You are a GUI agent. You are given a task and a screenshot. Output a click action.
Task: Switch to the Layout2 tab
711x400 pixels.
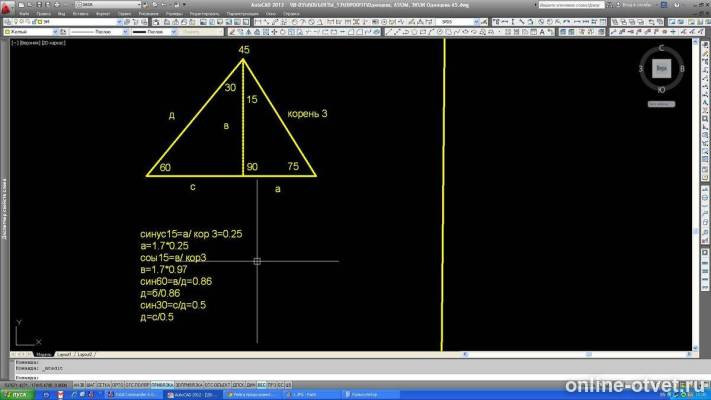(85, 354)
